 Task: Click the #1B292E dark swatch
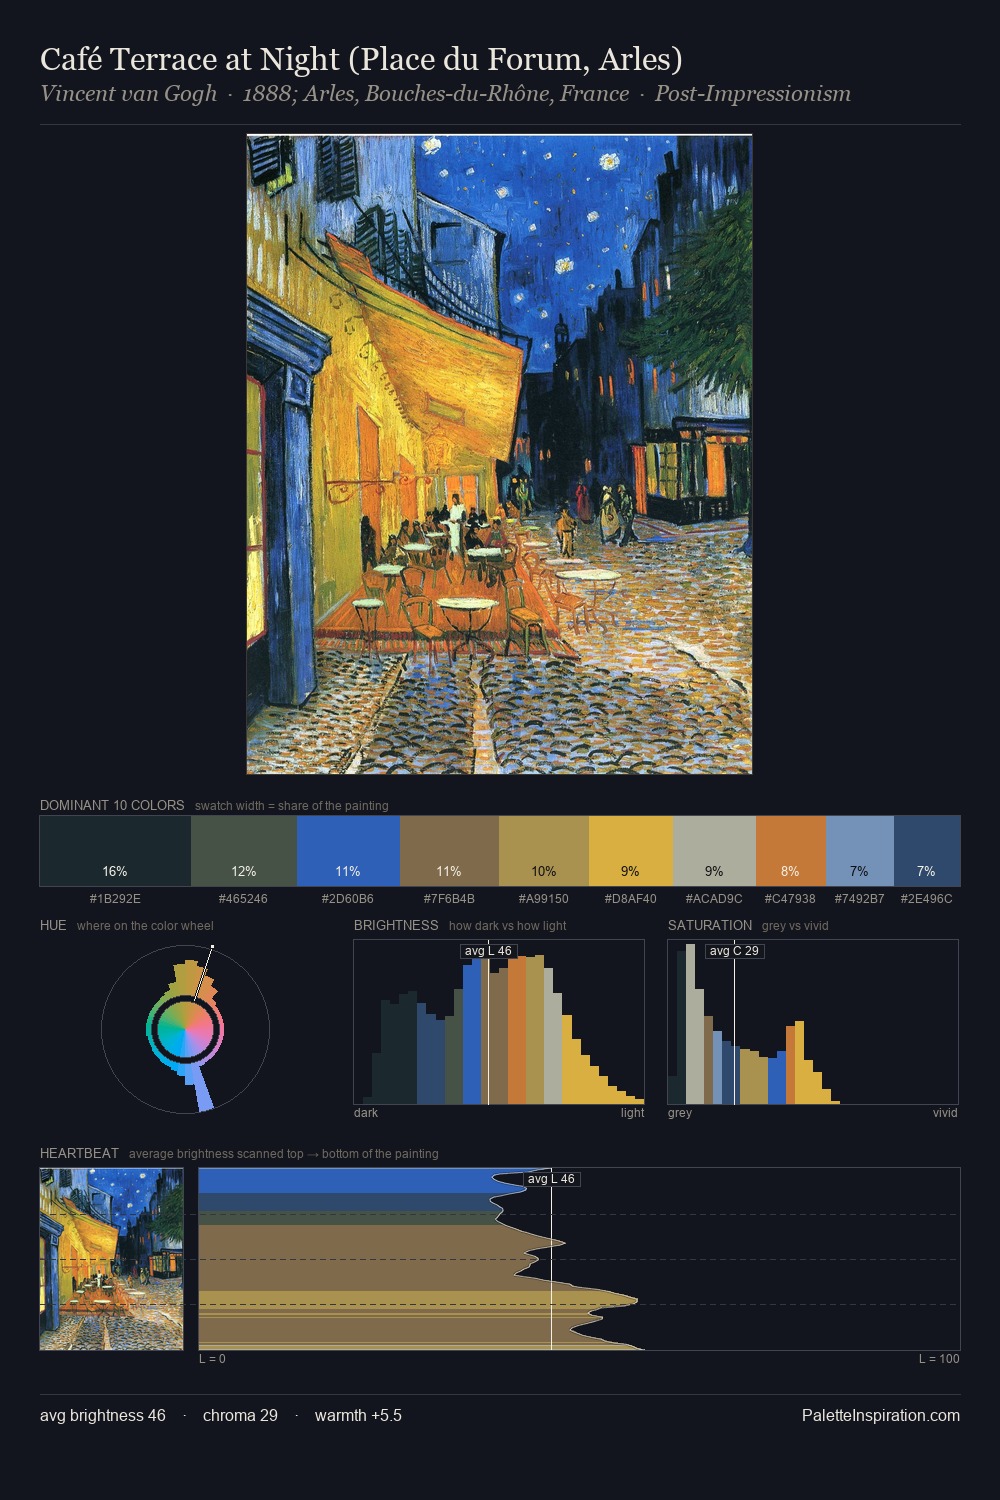point(115,851)
